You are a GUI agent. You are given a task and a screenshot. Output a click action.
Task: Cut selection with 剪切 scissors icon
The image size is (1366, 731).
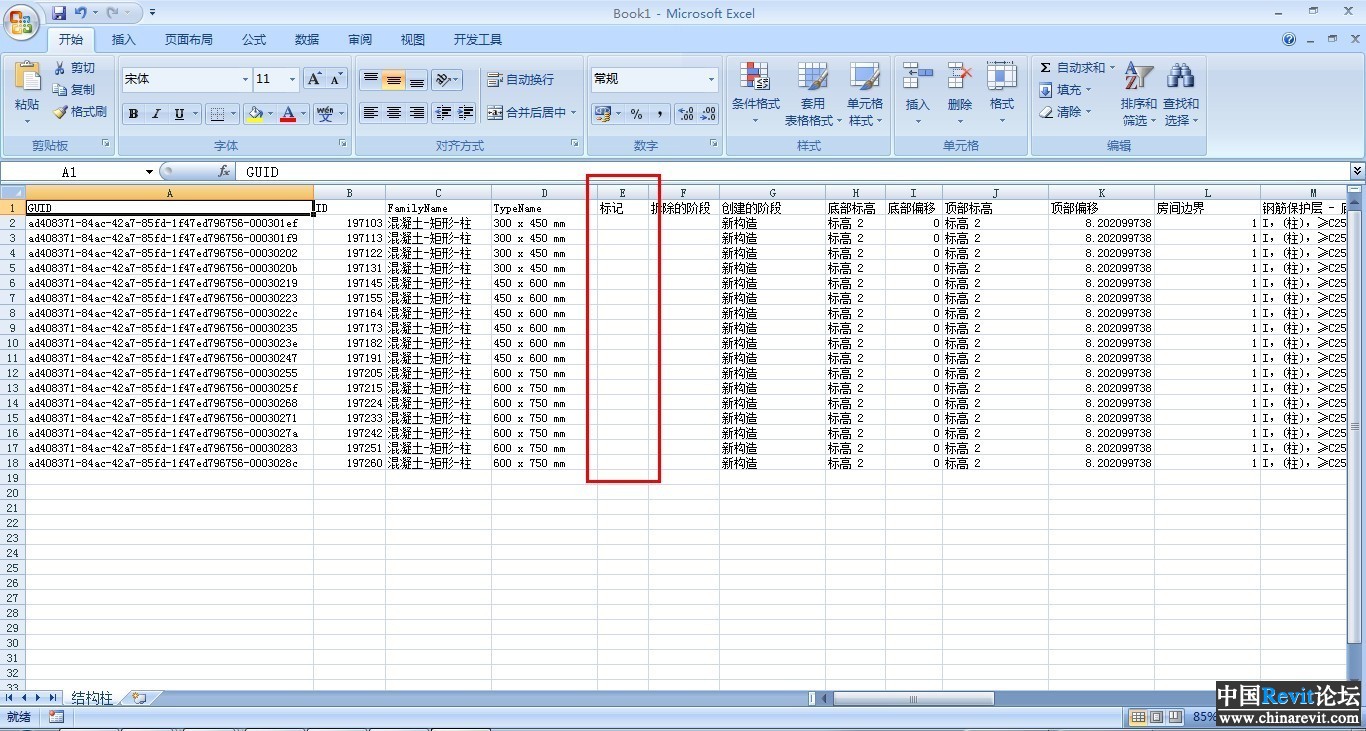(75, 68)
